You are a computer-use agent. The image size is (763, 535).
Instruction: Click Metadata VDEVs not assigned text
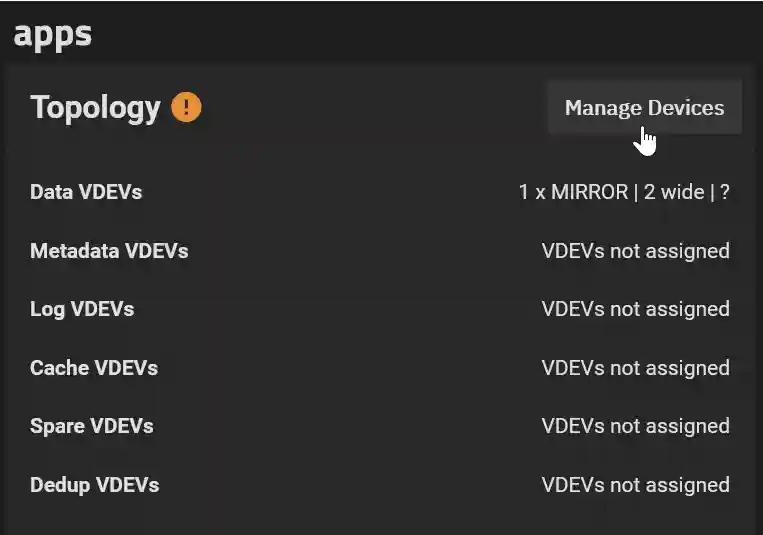tap(635, 251)
